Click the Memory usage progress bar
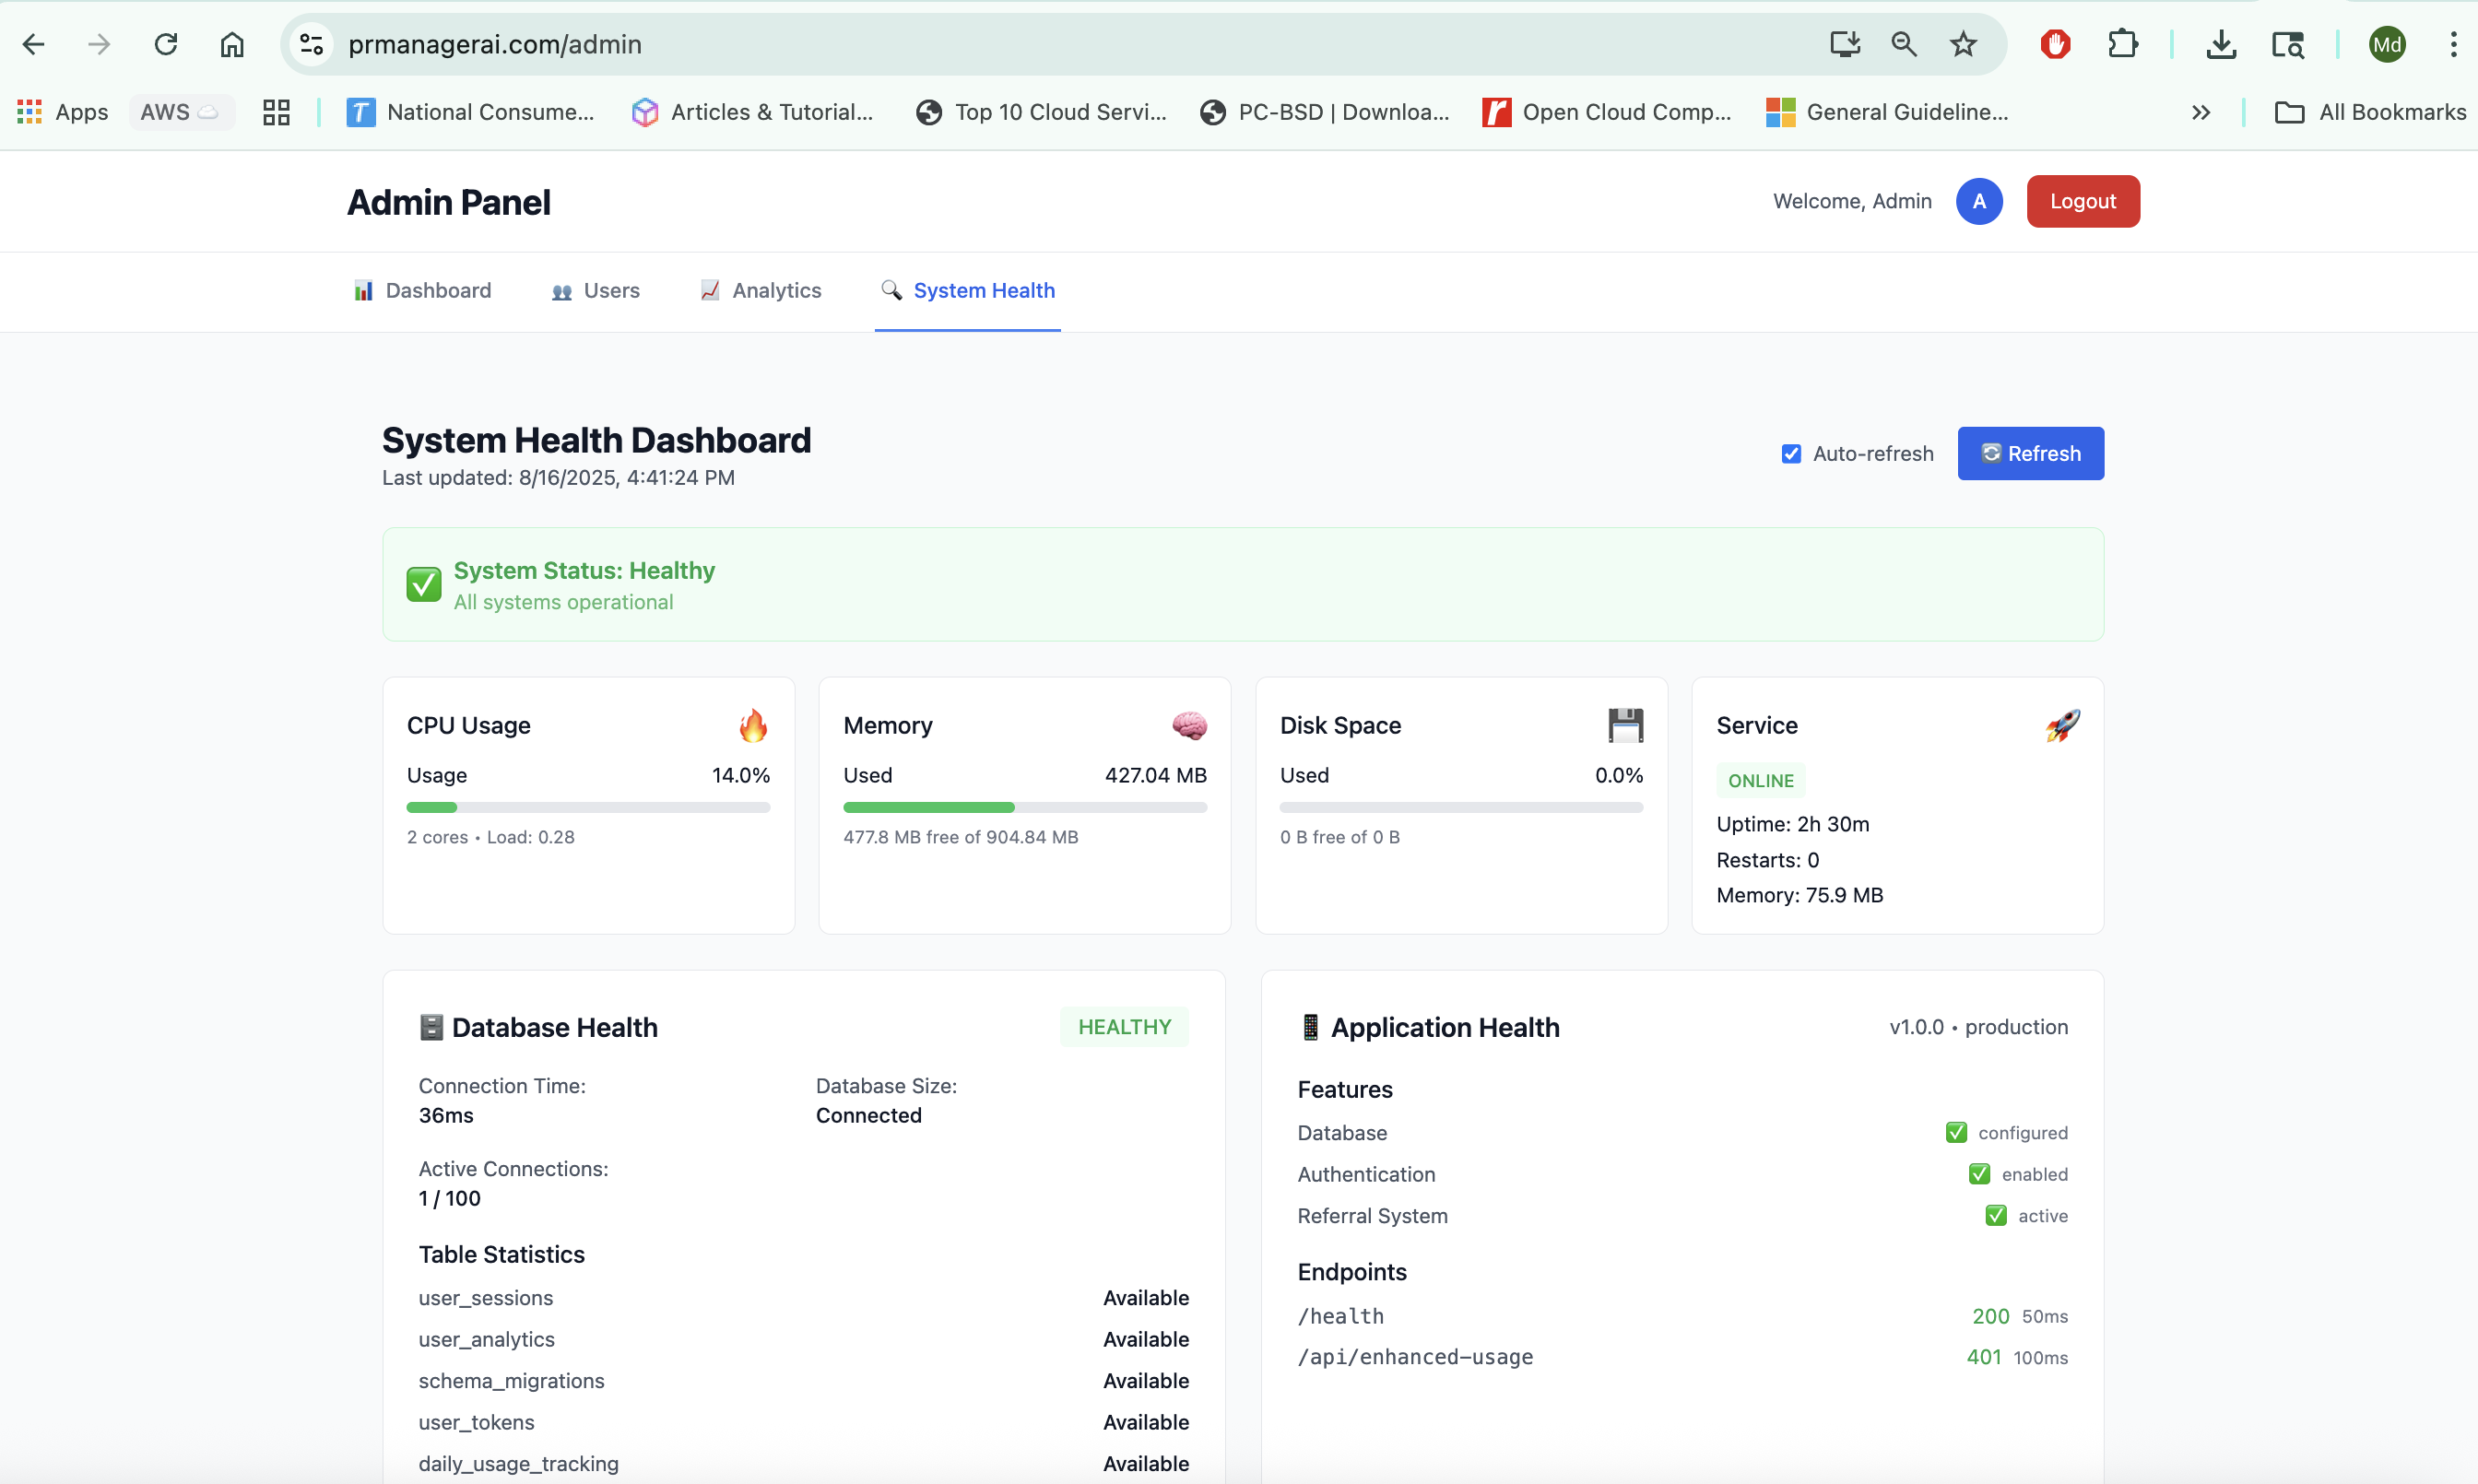The height and width of the screenshot is (1484, 2478). pyautogui.click(x=1024, y=807)
